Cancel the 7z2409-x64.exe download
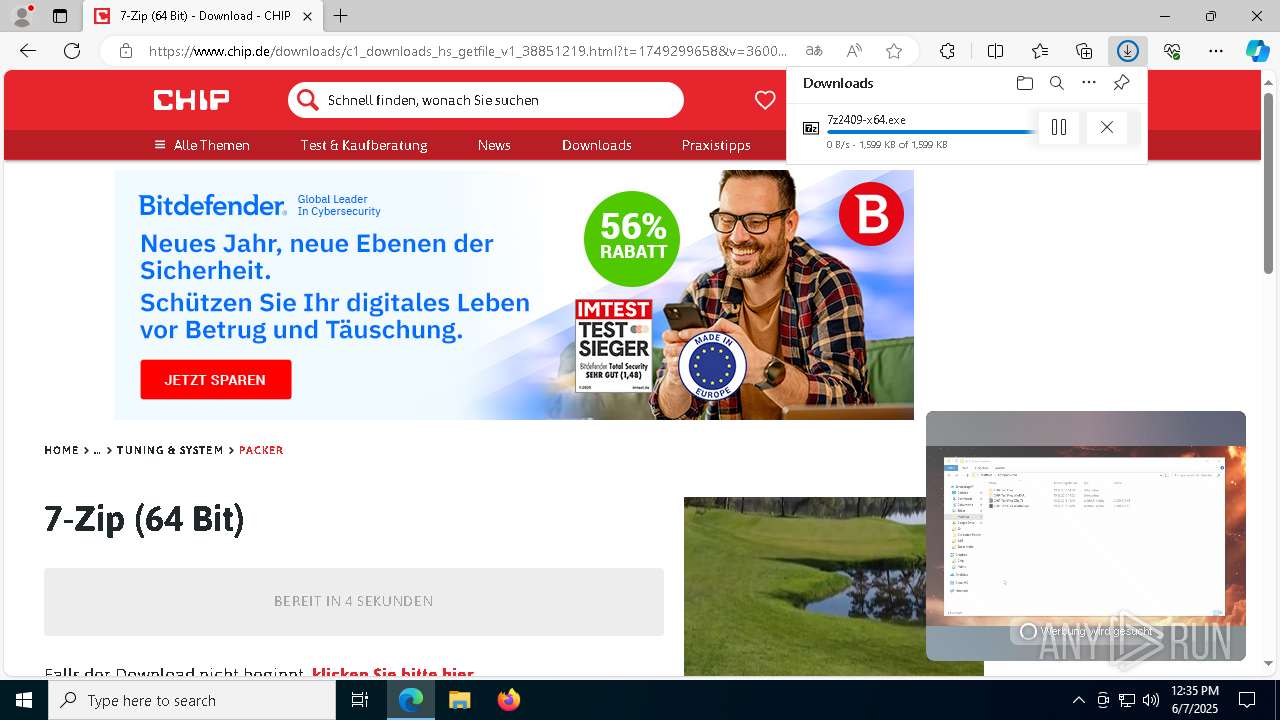The height and width of the screenshot is (720, 1280). (1106, 127)
